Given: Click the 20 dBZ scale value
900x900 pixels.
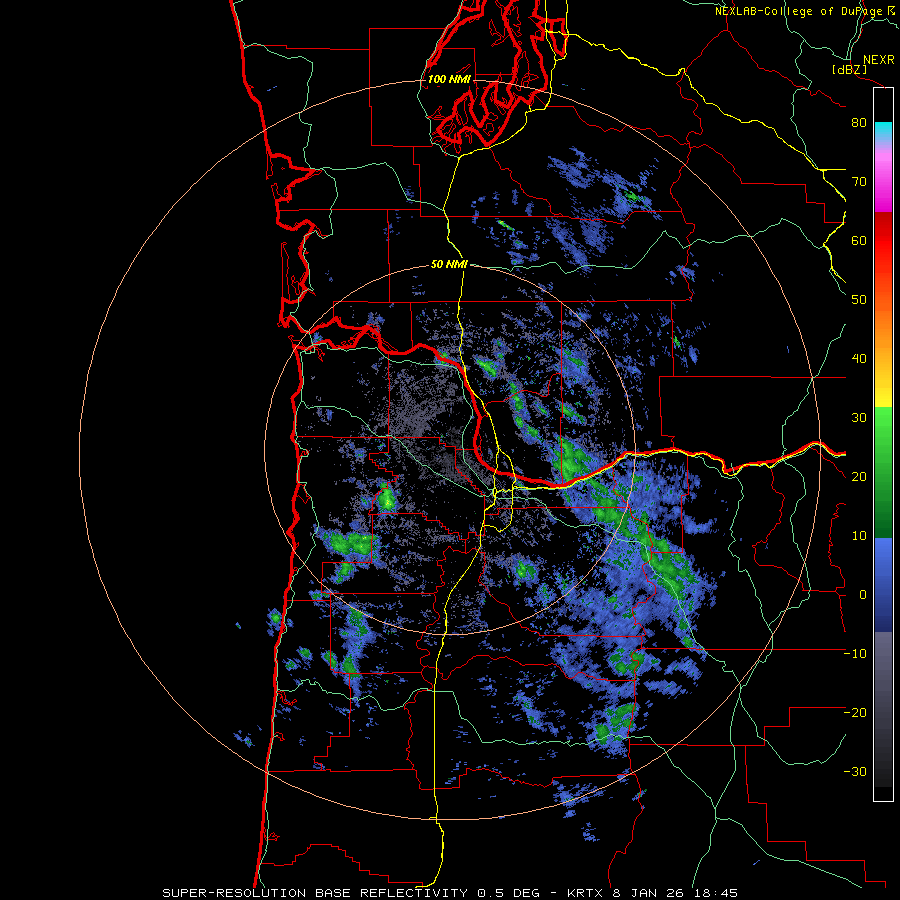Looking at the screenshot, I should [x=859, y=477].
